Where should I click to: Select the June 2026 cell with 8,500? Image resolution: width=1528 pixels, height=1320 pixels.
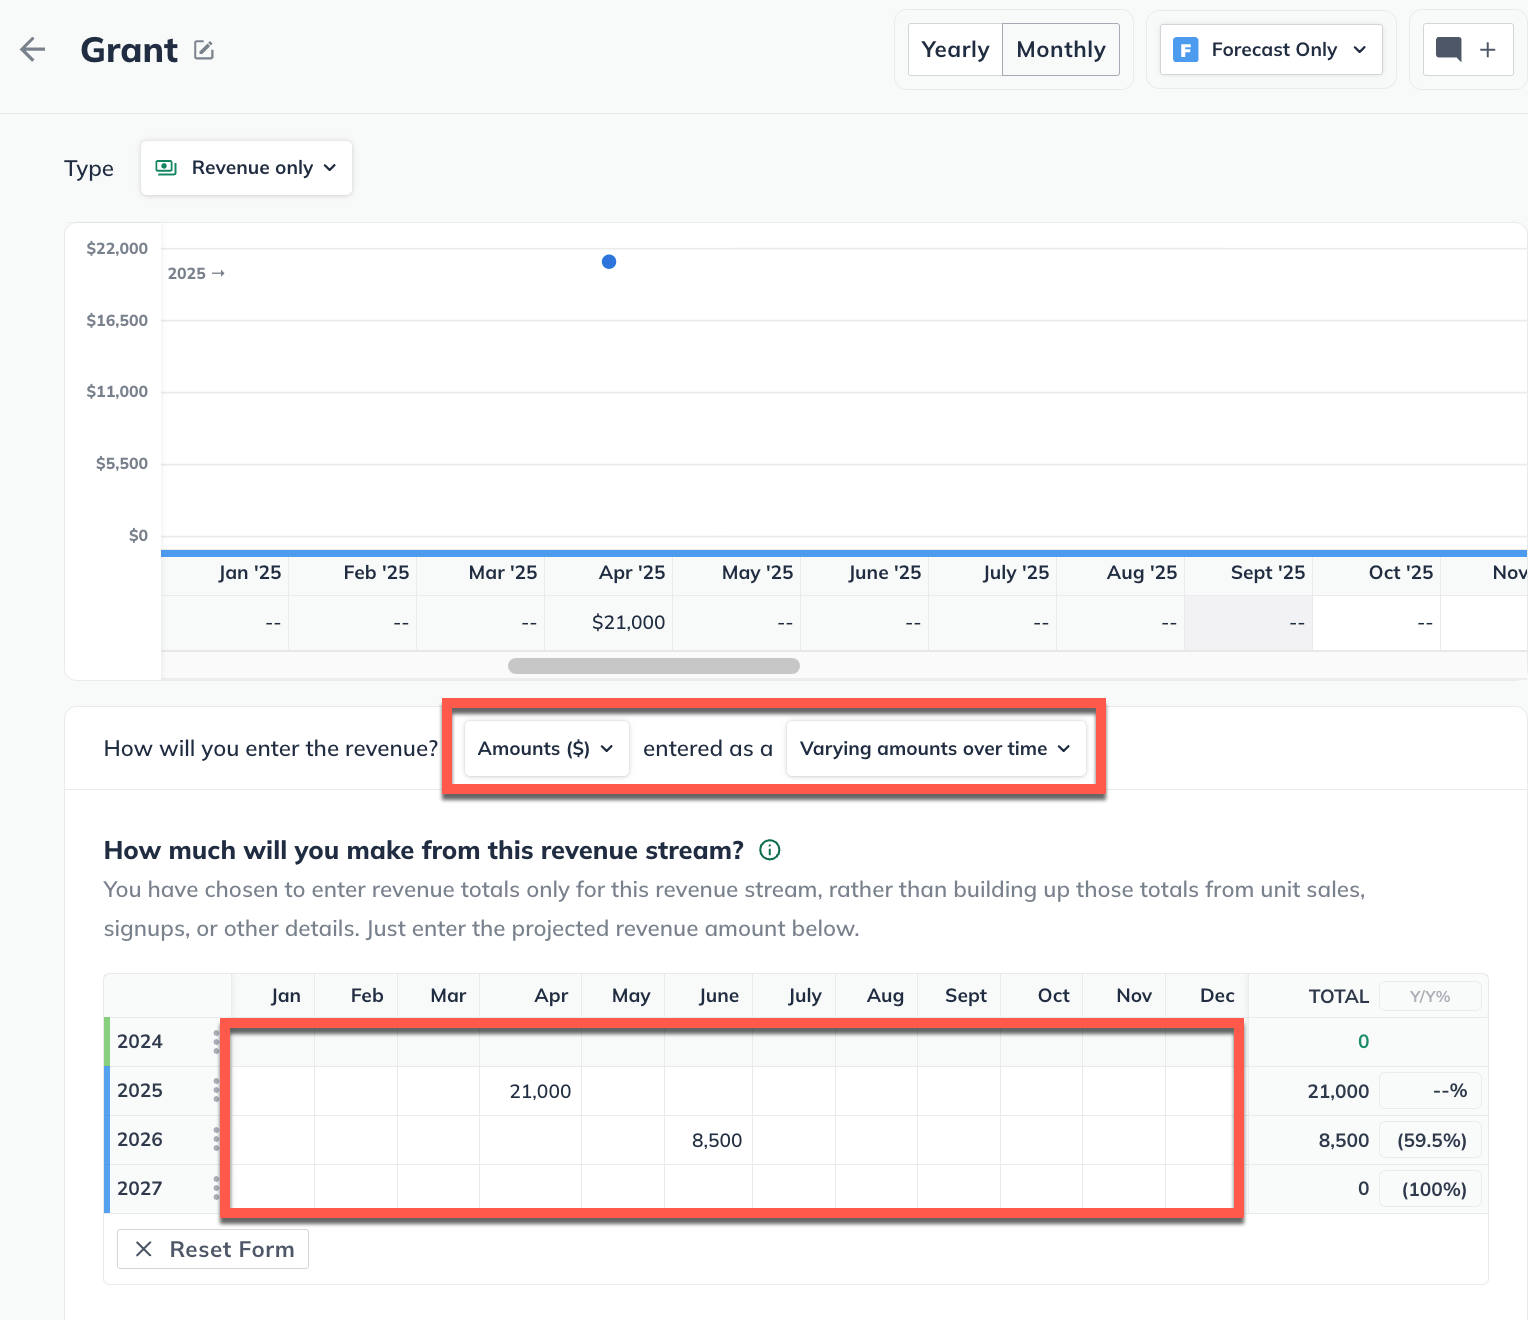coord(709,1140)
